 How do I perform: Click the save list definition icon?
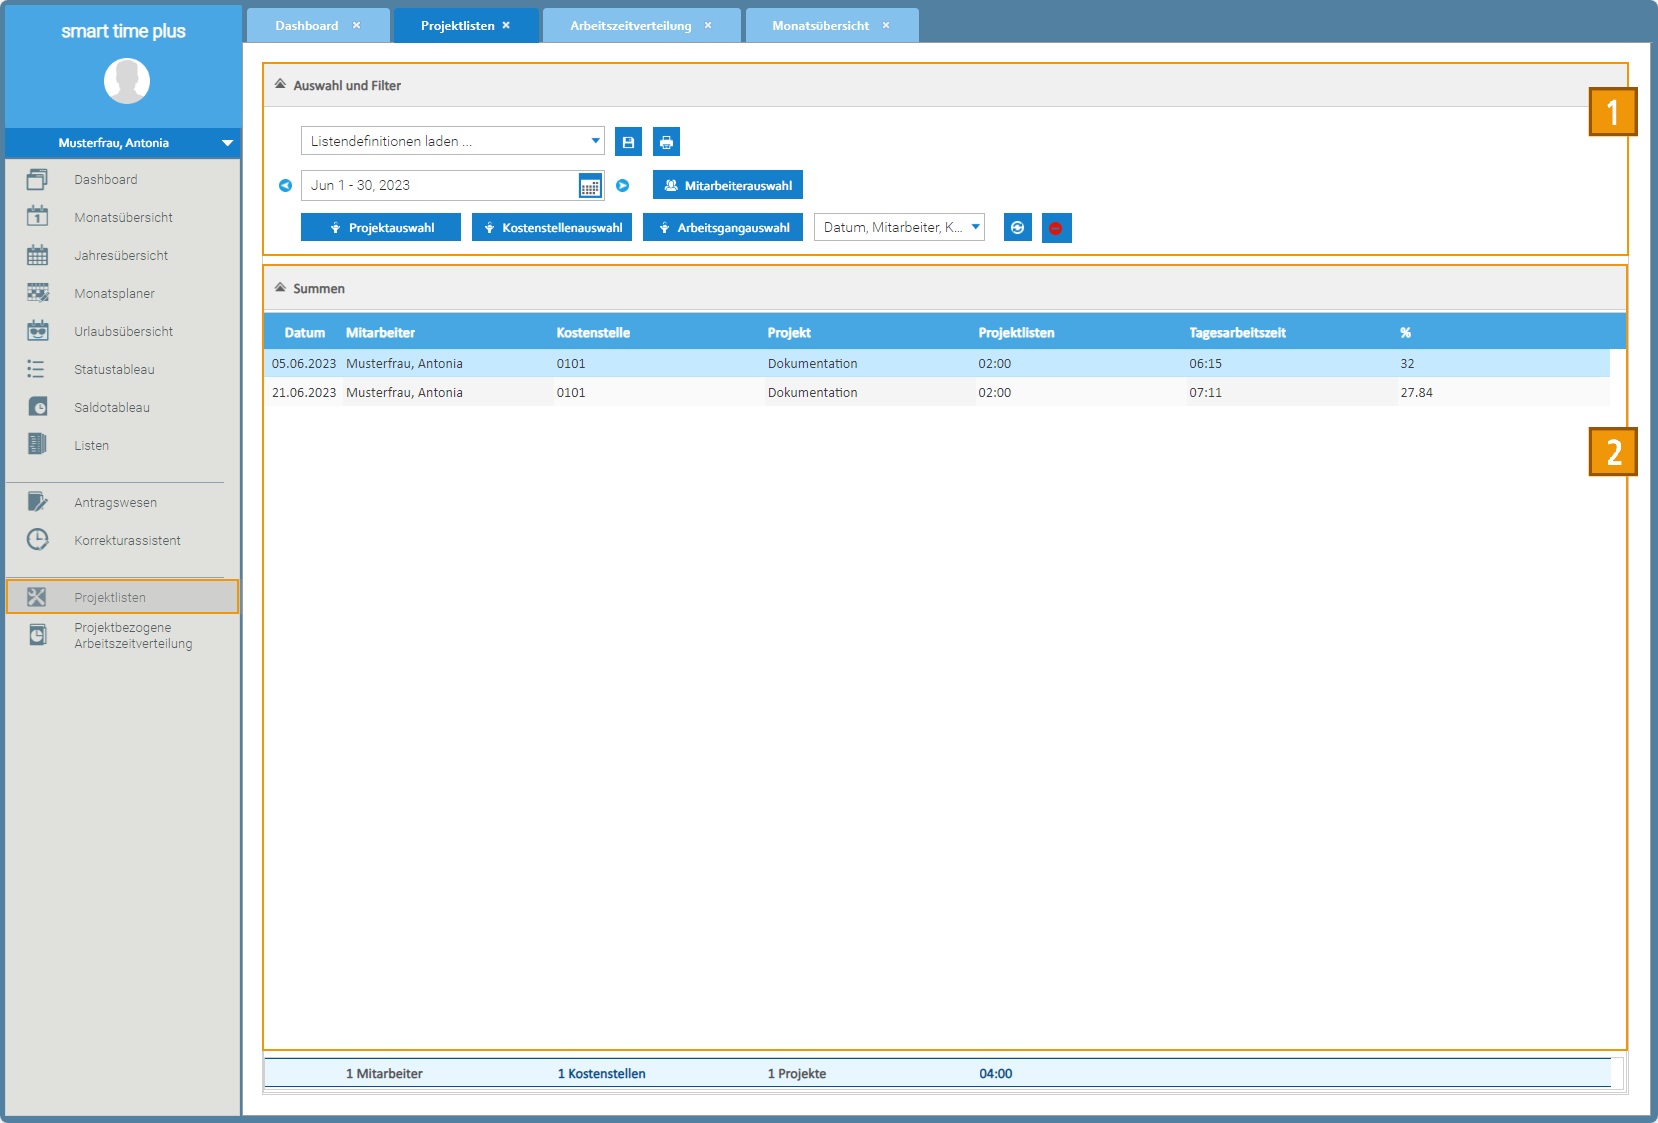pyautogui.click(x=628, y=142)
